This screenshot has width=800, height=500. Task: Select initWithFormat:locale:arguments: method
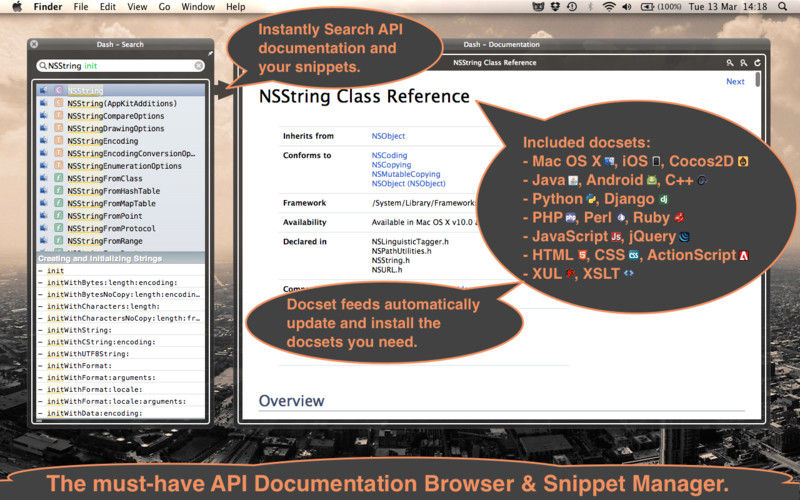(x=121, y=402)
